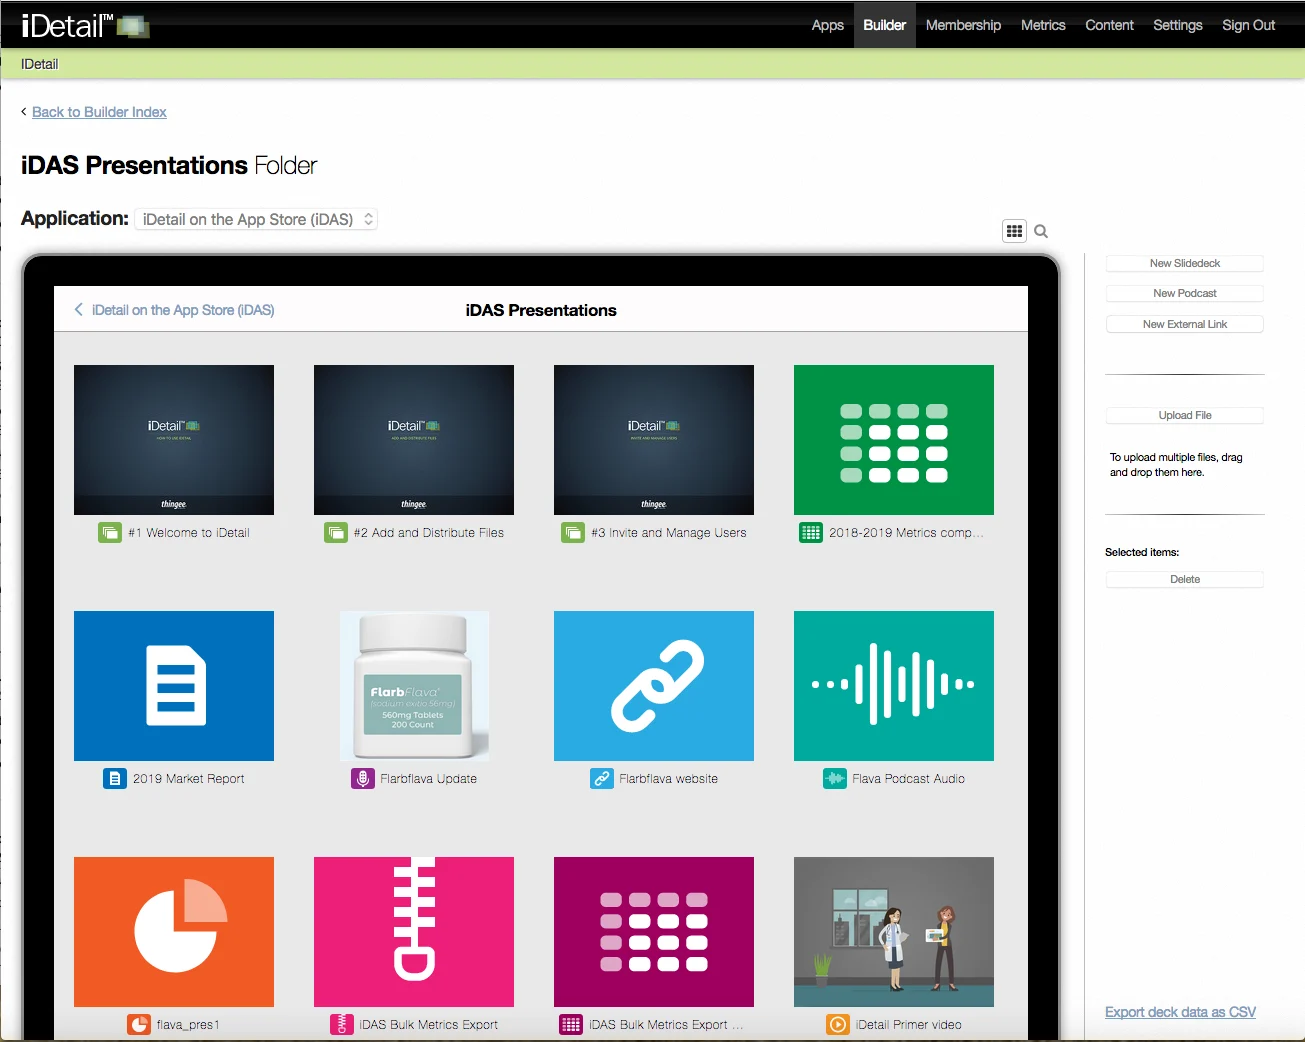The image size is (1305, 1042).
Task: Click the "#3 Invite and Manage Users" label
Action: pos(669,533)
